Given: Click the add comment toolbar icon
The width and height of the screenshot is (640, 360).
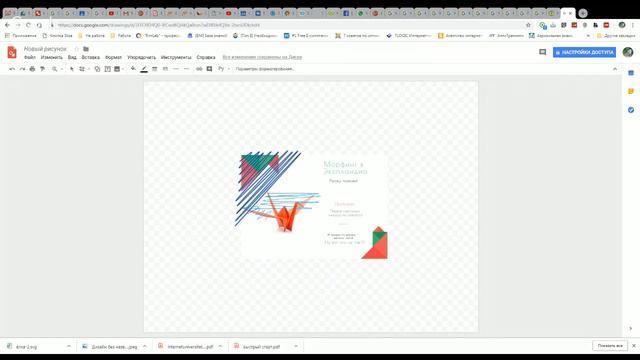Looking at the screenshot, I should tap(209, 69).
